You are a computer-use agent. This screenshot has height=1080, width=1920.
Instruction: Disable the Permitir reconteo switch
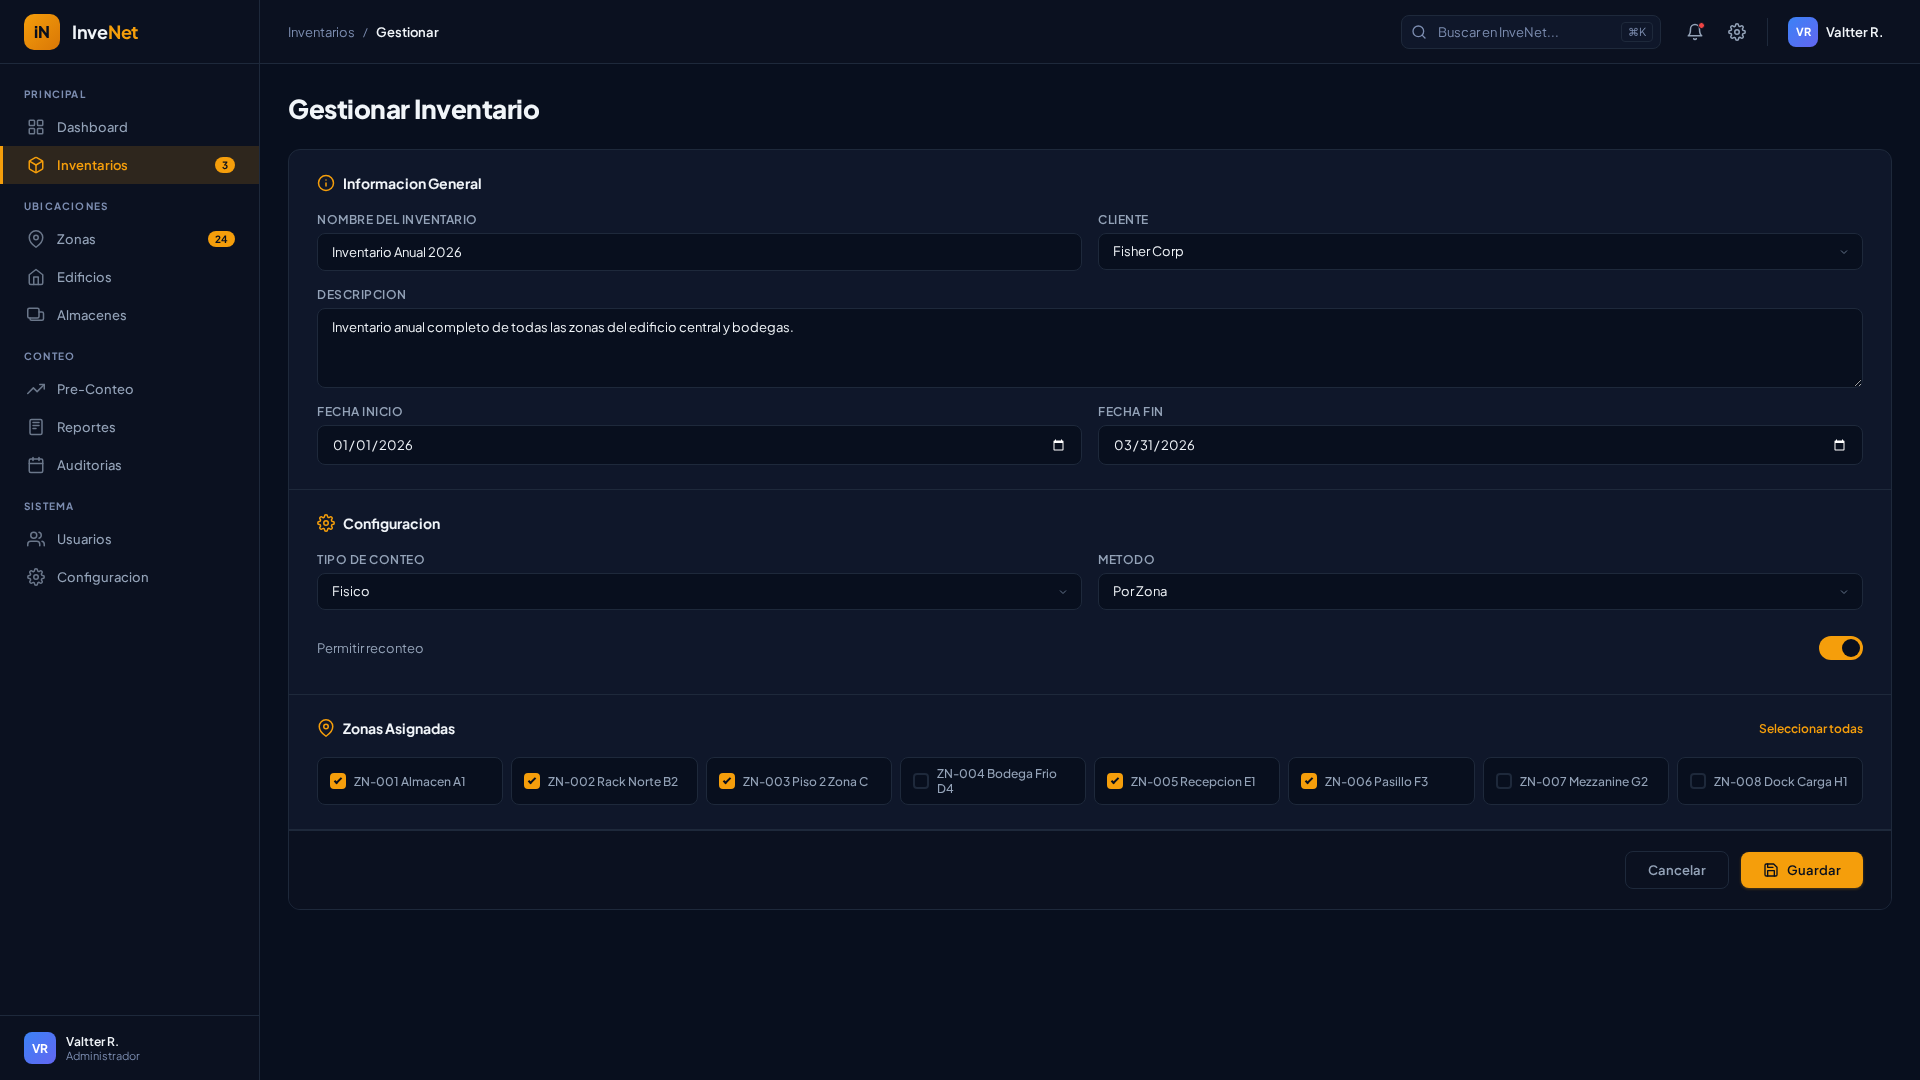click(1840, 648)
